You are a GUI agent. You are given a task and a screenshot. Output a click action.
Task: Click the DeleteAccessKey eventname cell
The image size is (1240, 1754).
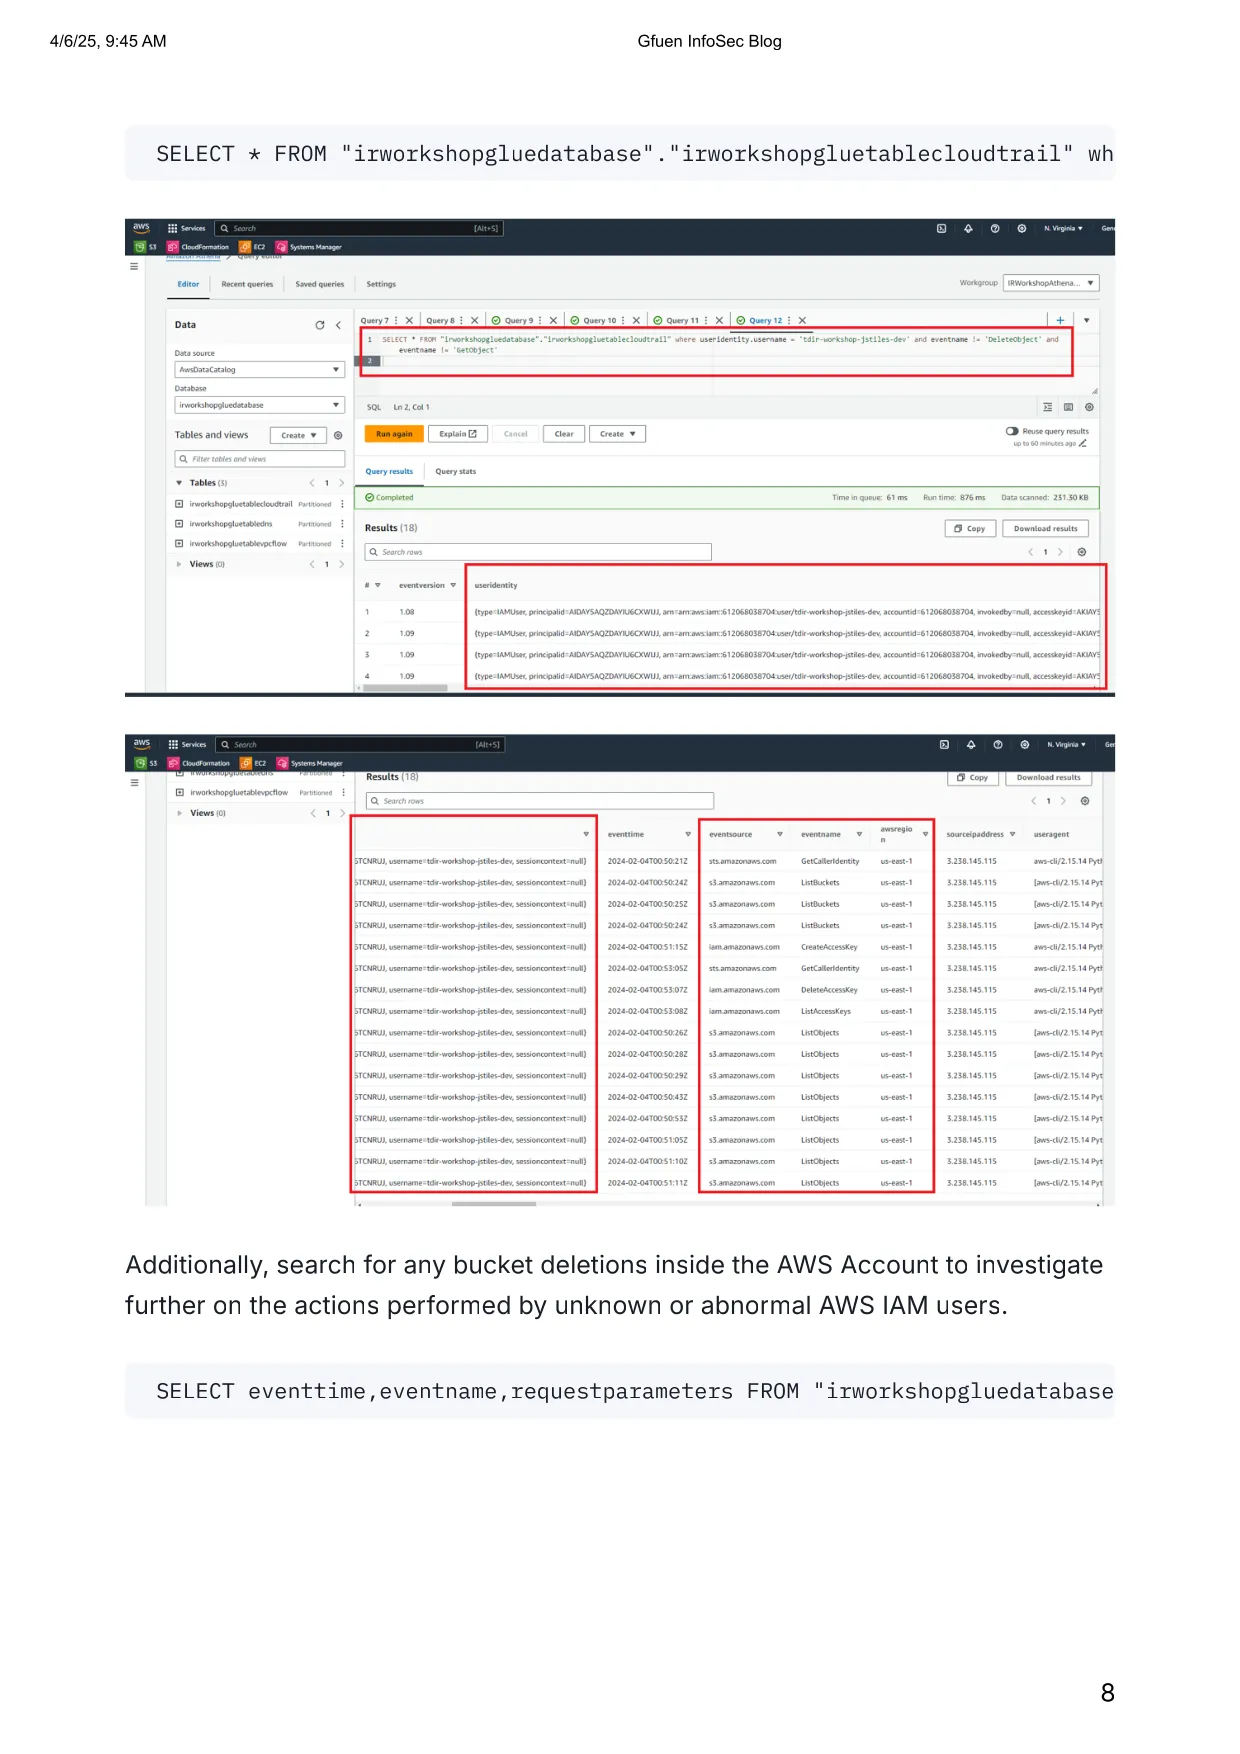click(829, 990)
